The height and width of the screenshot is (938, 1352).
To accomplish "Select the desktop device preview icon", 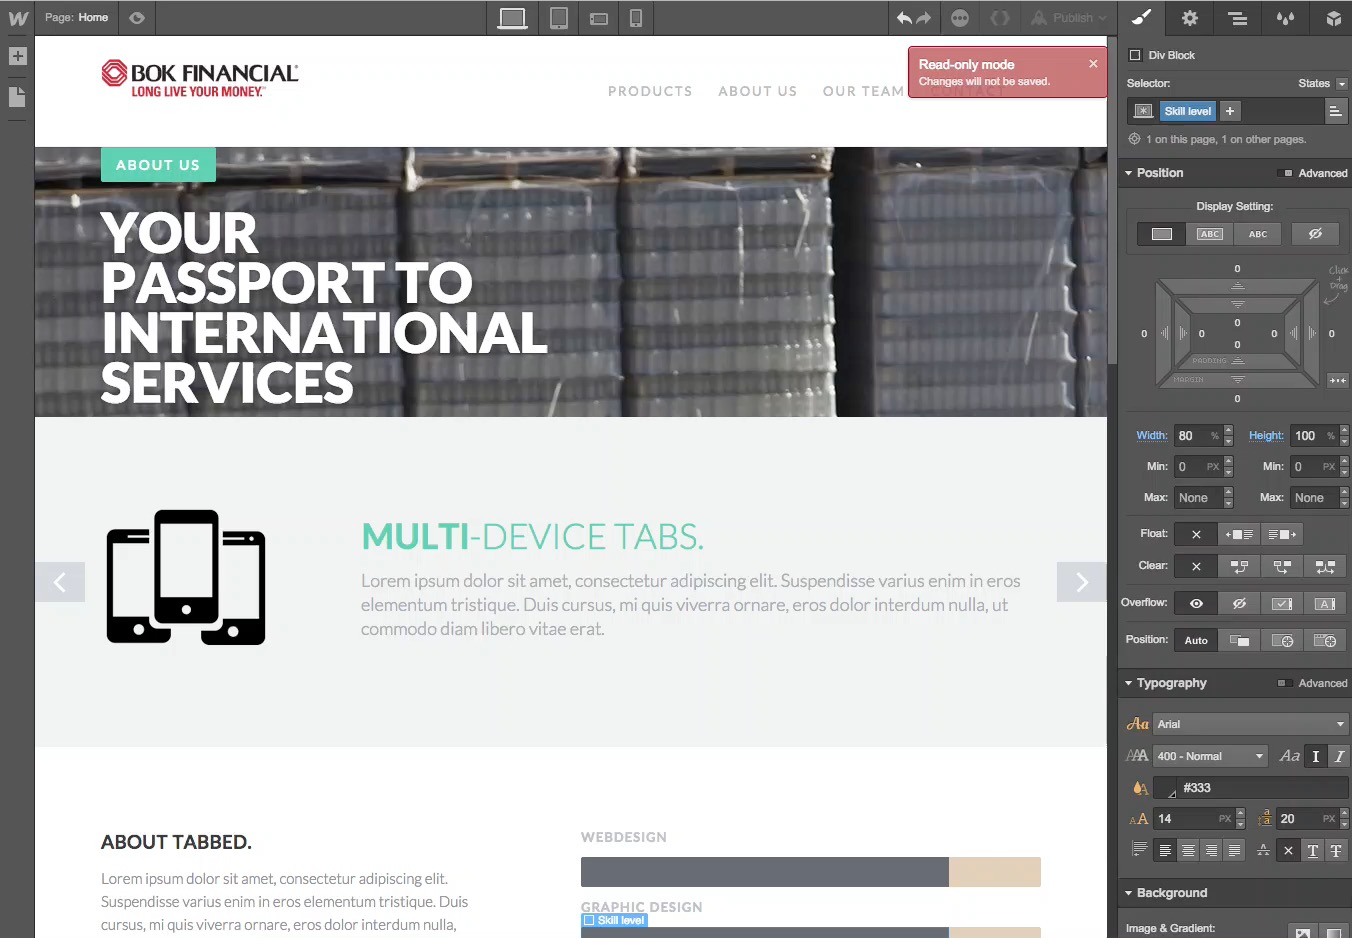I will point(513,18).
